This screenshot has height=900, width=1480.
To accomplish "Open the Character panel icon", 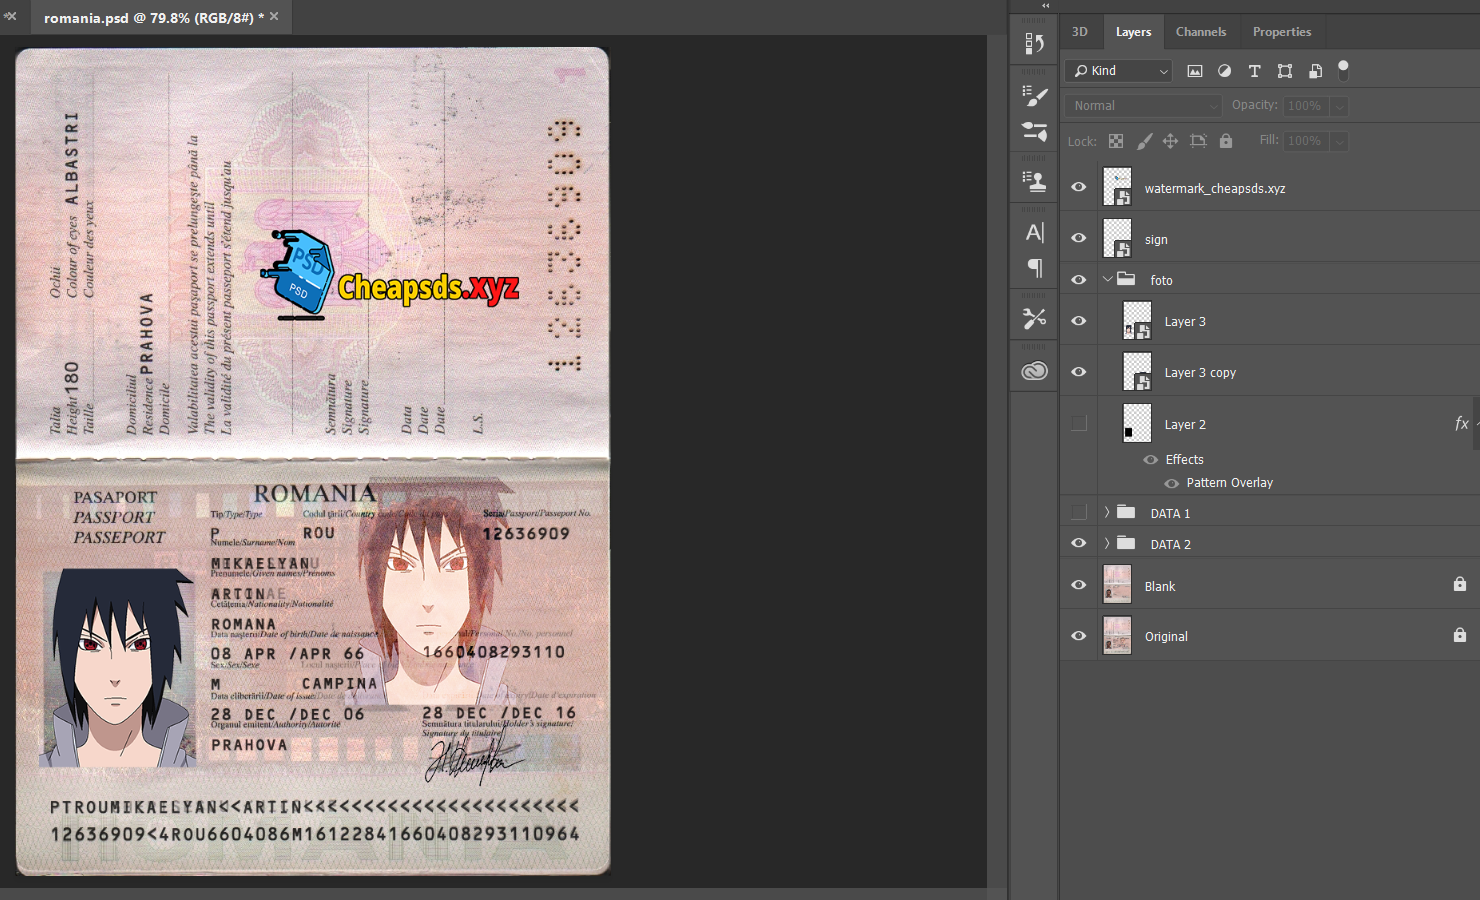I will click(x=1034, y=233).
